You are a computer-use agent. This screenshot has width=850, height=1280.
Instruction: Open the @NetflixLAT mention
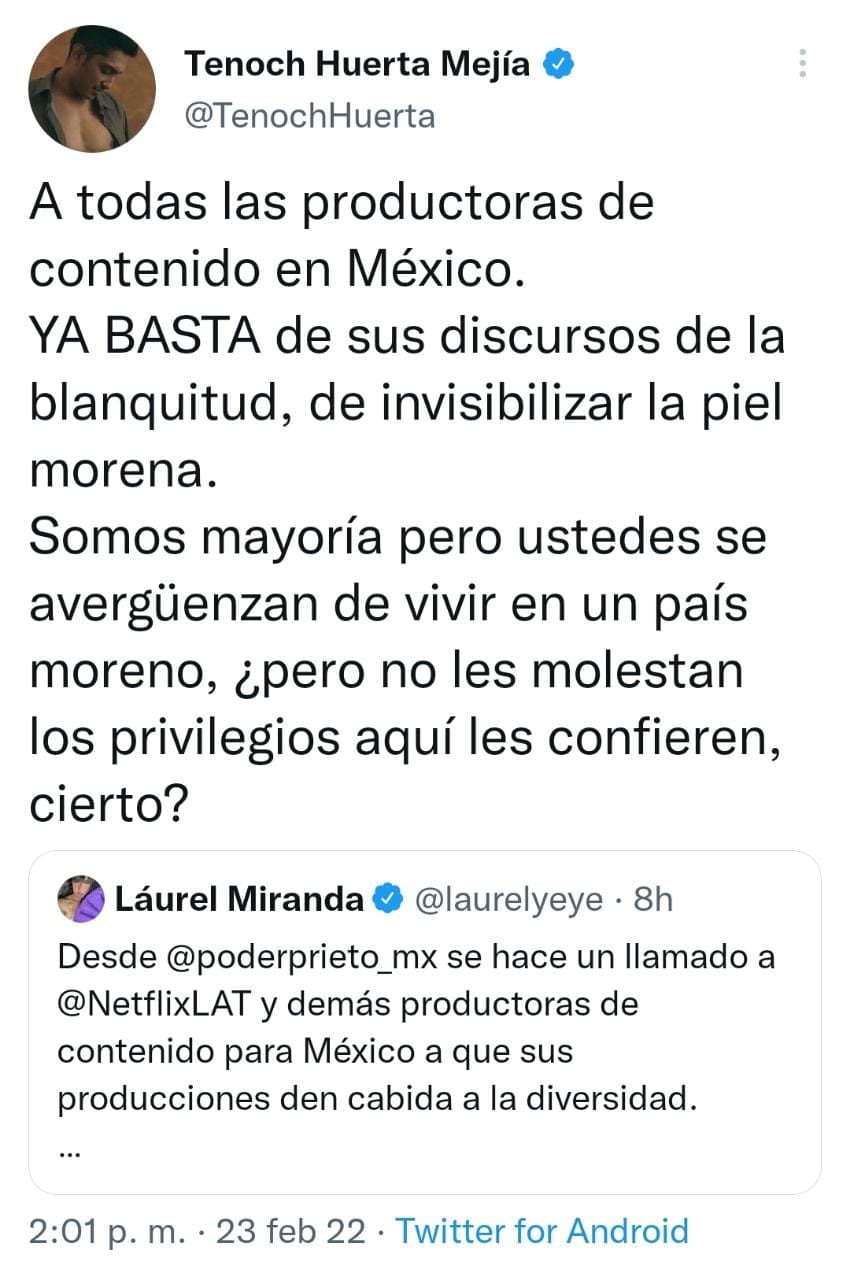click(x=153, y=1004)
